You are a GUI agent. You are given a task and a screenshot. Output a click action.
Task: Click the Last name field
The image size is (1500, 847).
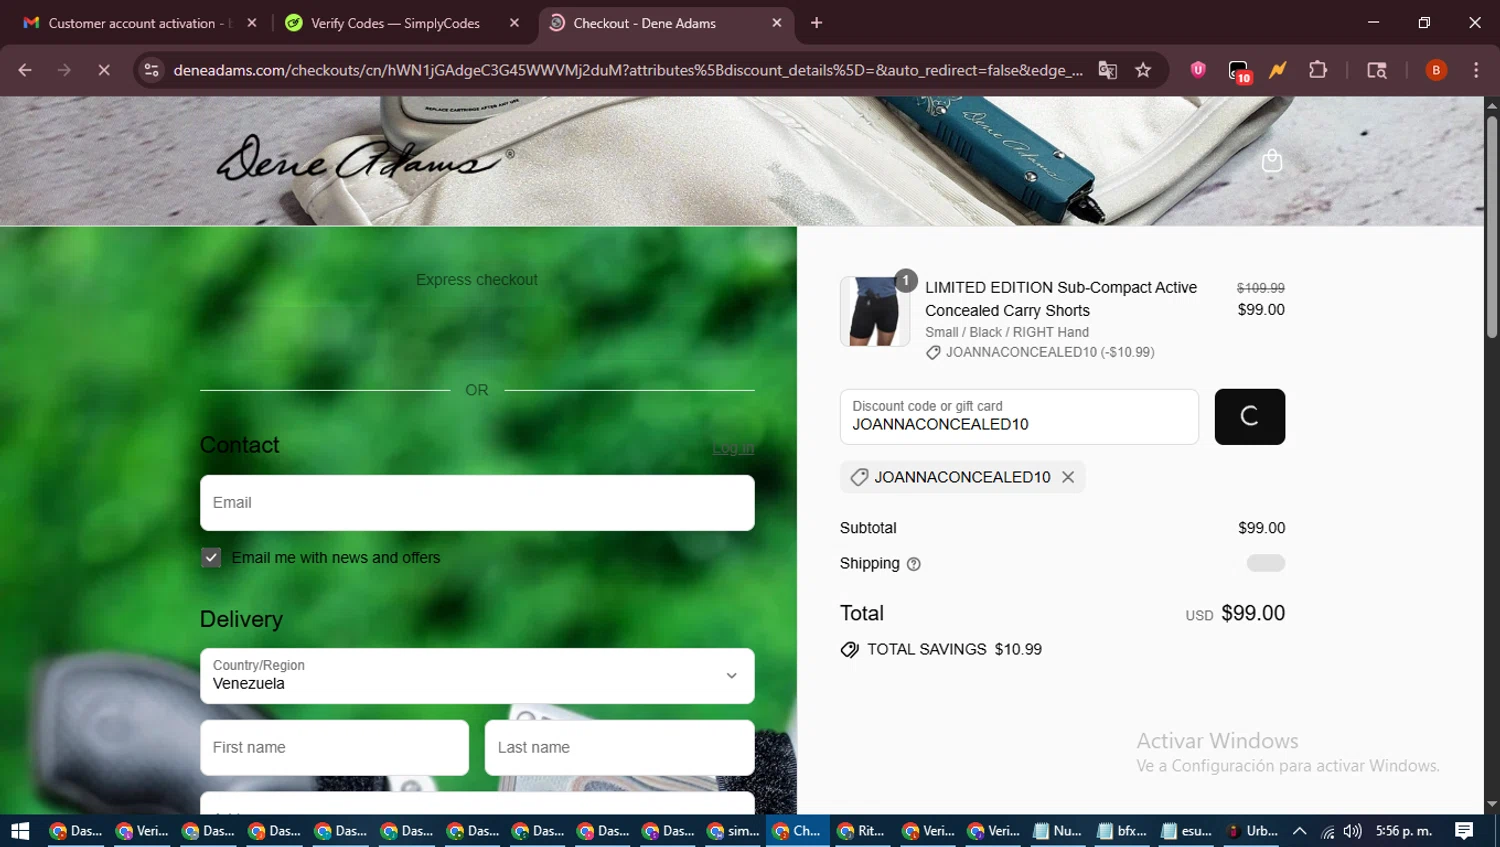point(619,748)
